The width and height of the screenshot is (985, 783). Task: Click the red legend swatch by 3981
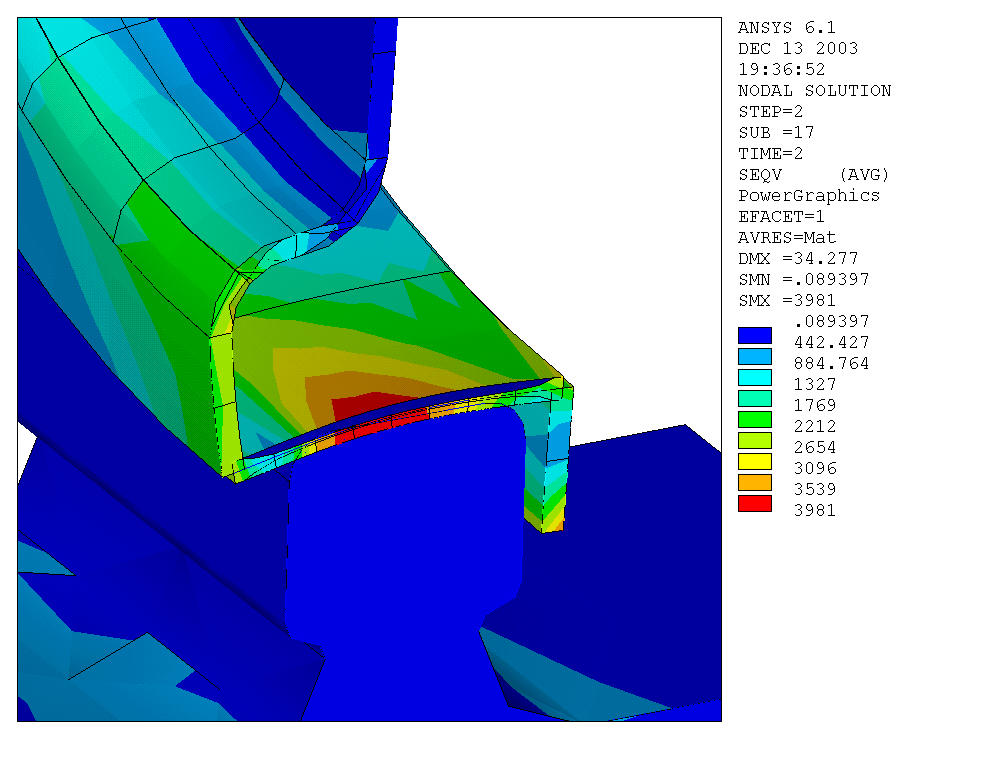point(754,503)
